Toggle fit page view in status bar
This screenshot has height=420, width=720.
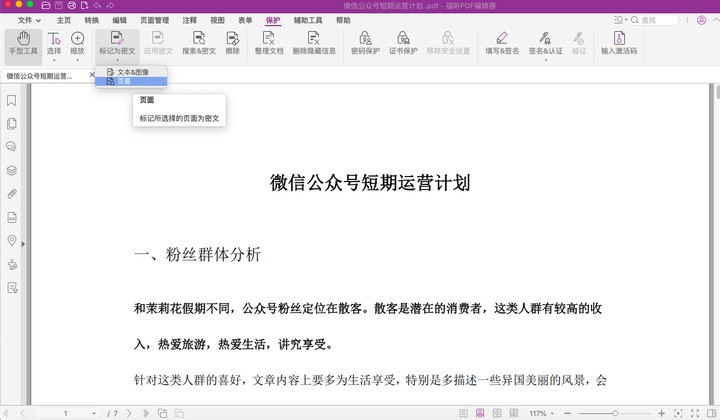tap(678, 413)
